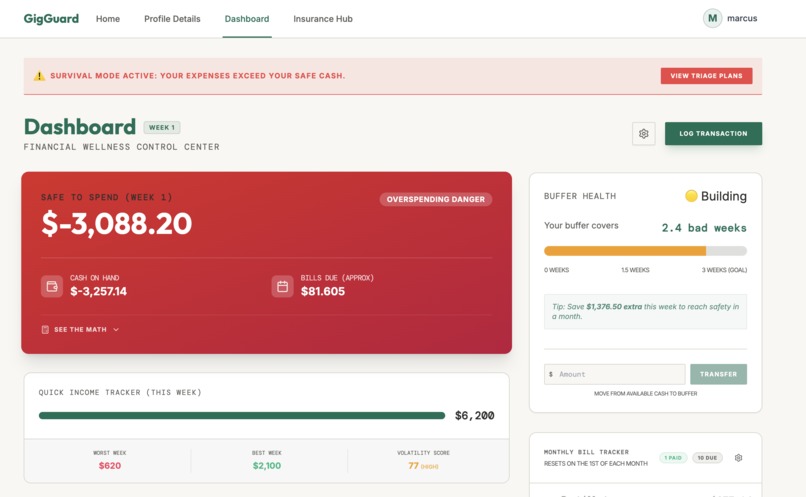Click the Bills Due calendar icon
The width and height of the screenshot is (806, 497).
click(x=282, y=286)
